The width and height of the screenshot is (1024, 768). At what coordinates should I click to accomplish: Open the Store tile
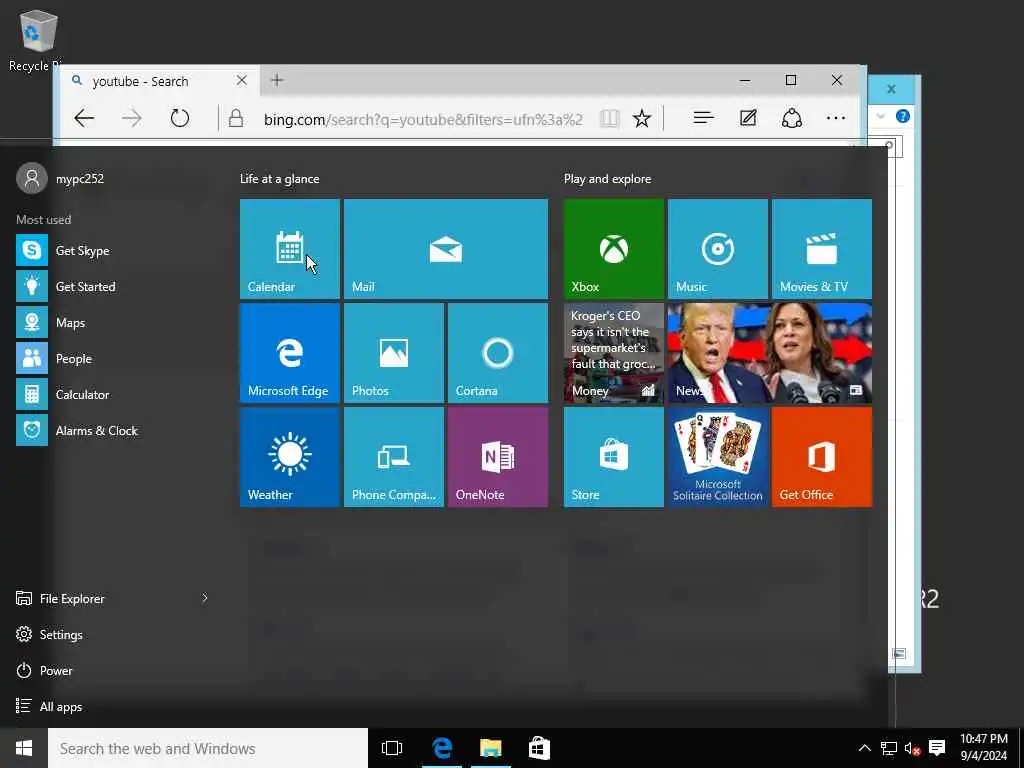pyautogui.click(x=614, y=456)
